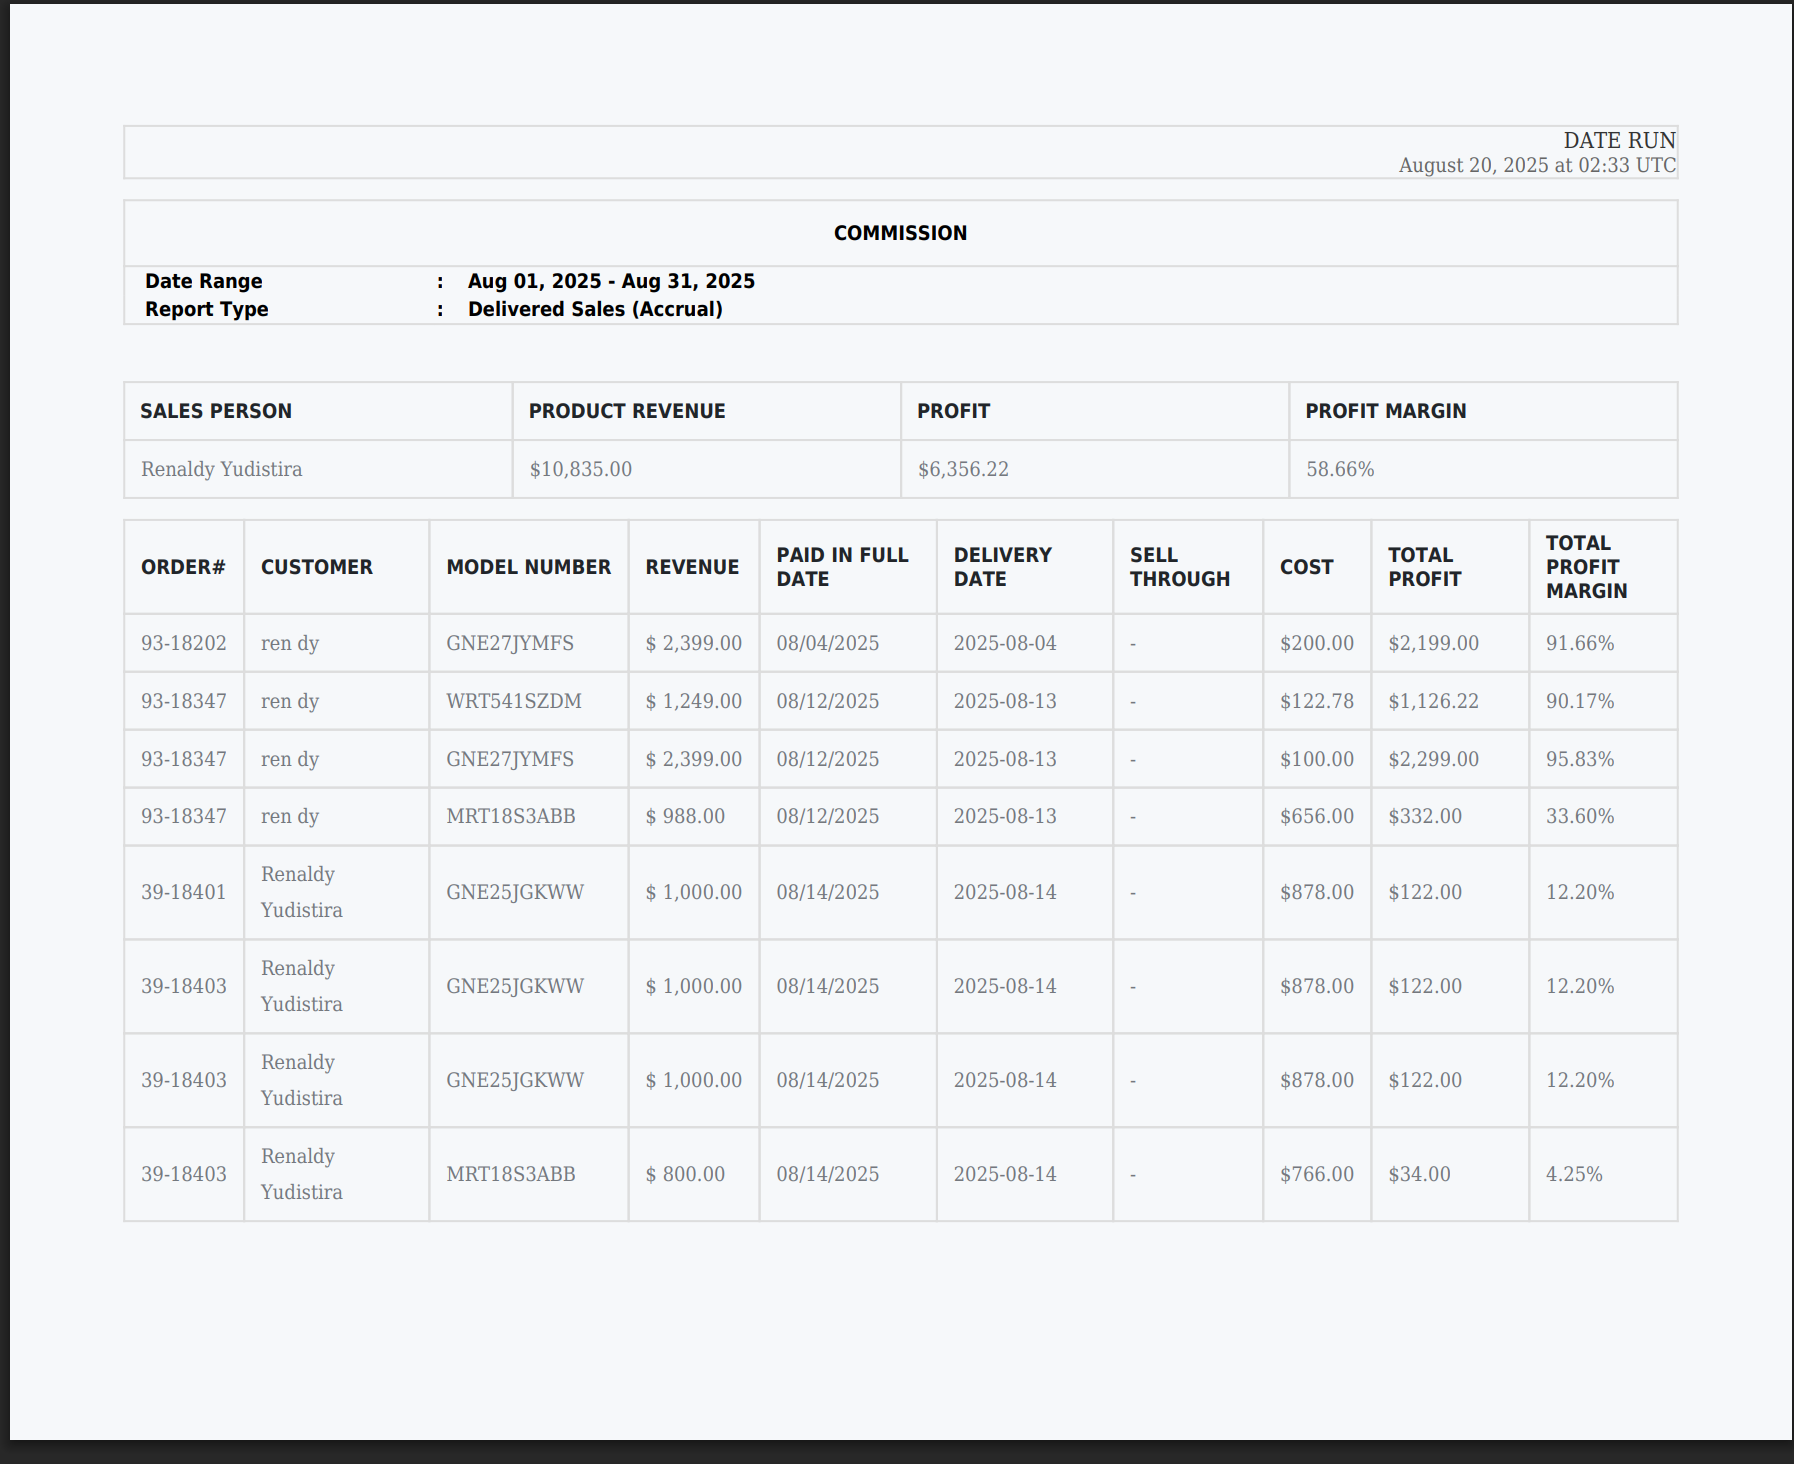The image size is (1794, 1464).
Task: Click the ORDER# column header
Action: pos(183,567)
